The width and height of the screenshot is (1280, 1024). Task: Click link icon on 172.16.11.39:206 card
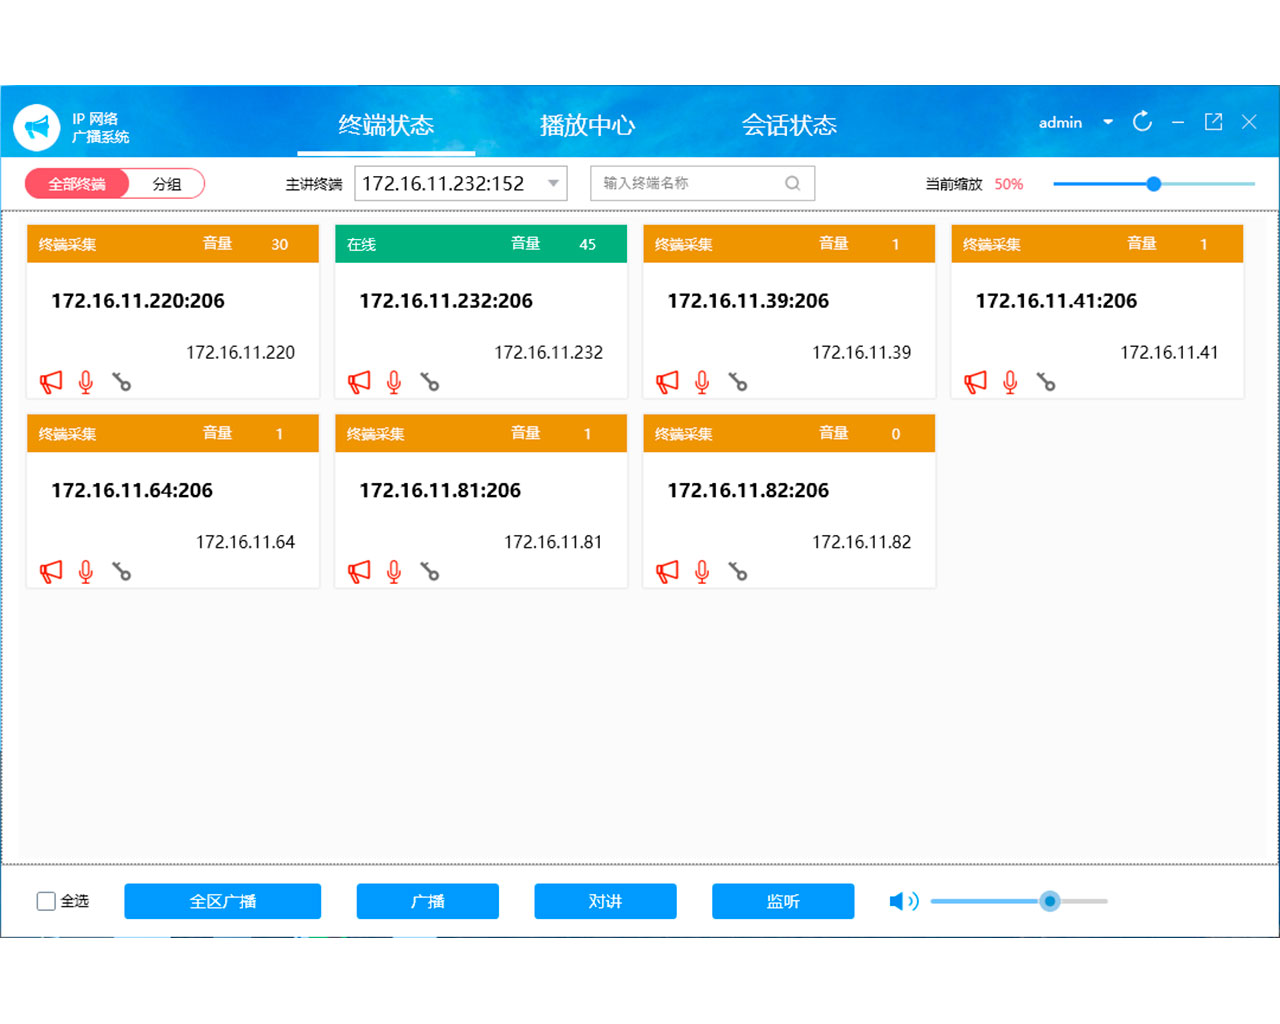click(738, 382)
